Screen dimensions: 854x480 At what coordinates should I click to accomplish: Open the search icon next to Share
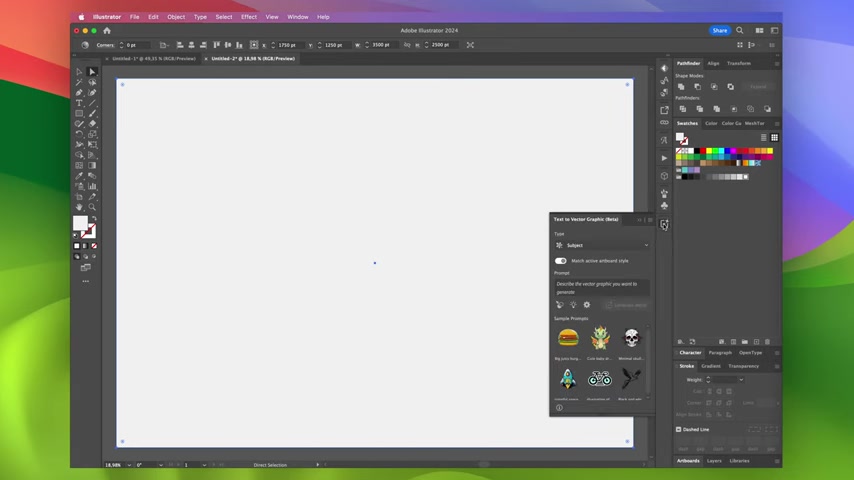(740, 31)
